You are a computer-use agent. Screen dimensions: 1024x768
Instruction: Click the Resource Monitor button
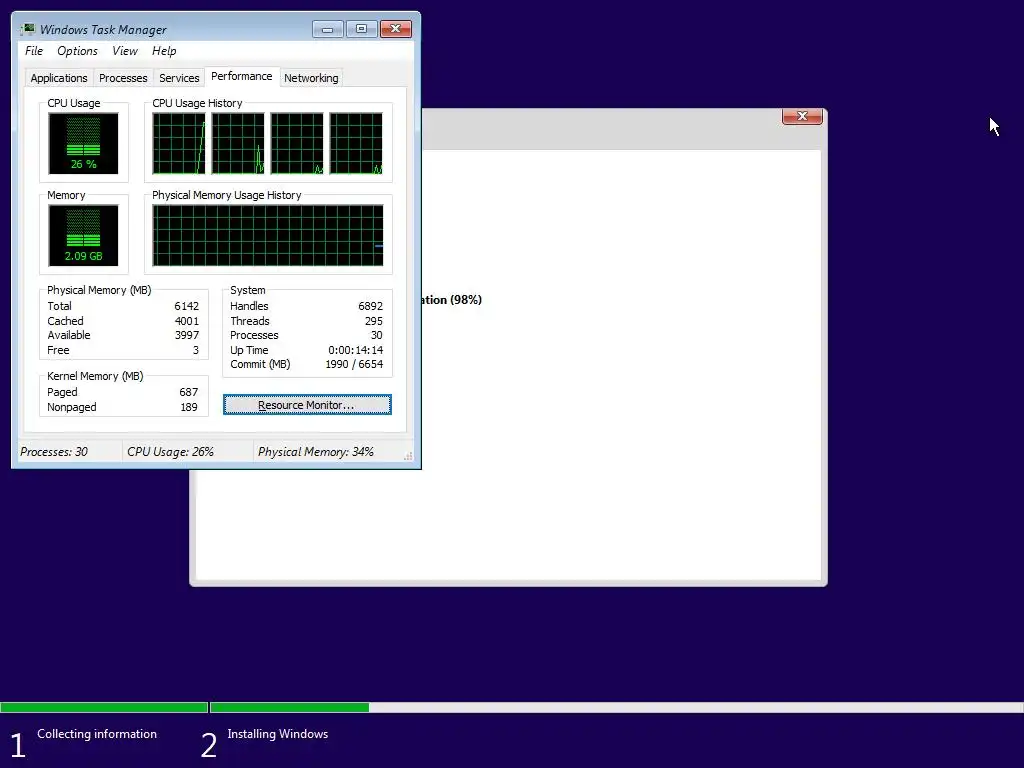coord(307,405)
